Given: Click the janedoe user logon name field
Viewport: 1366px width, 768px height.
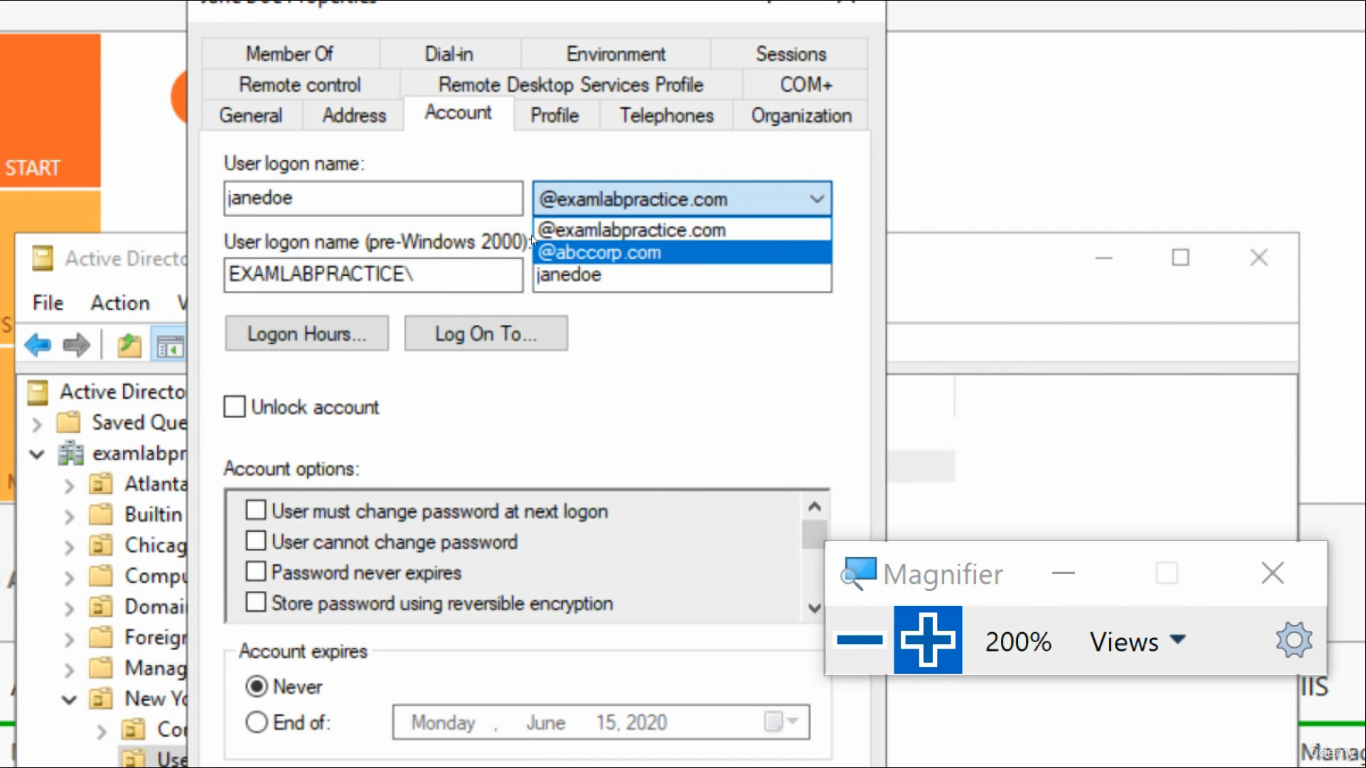Looking at the screenshot, I should (x=373, y=198).
